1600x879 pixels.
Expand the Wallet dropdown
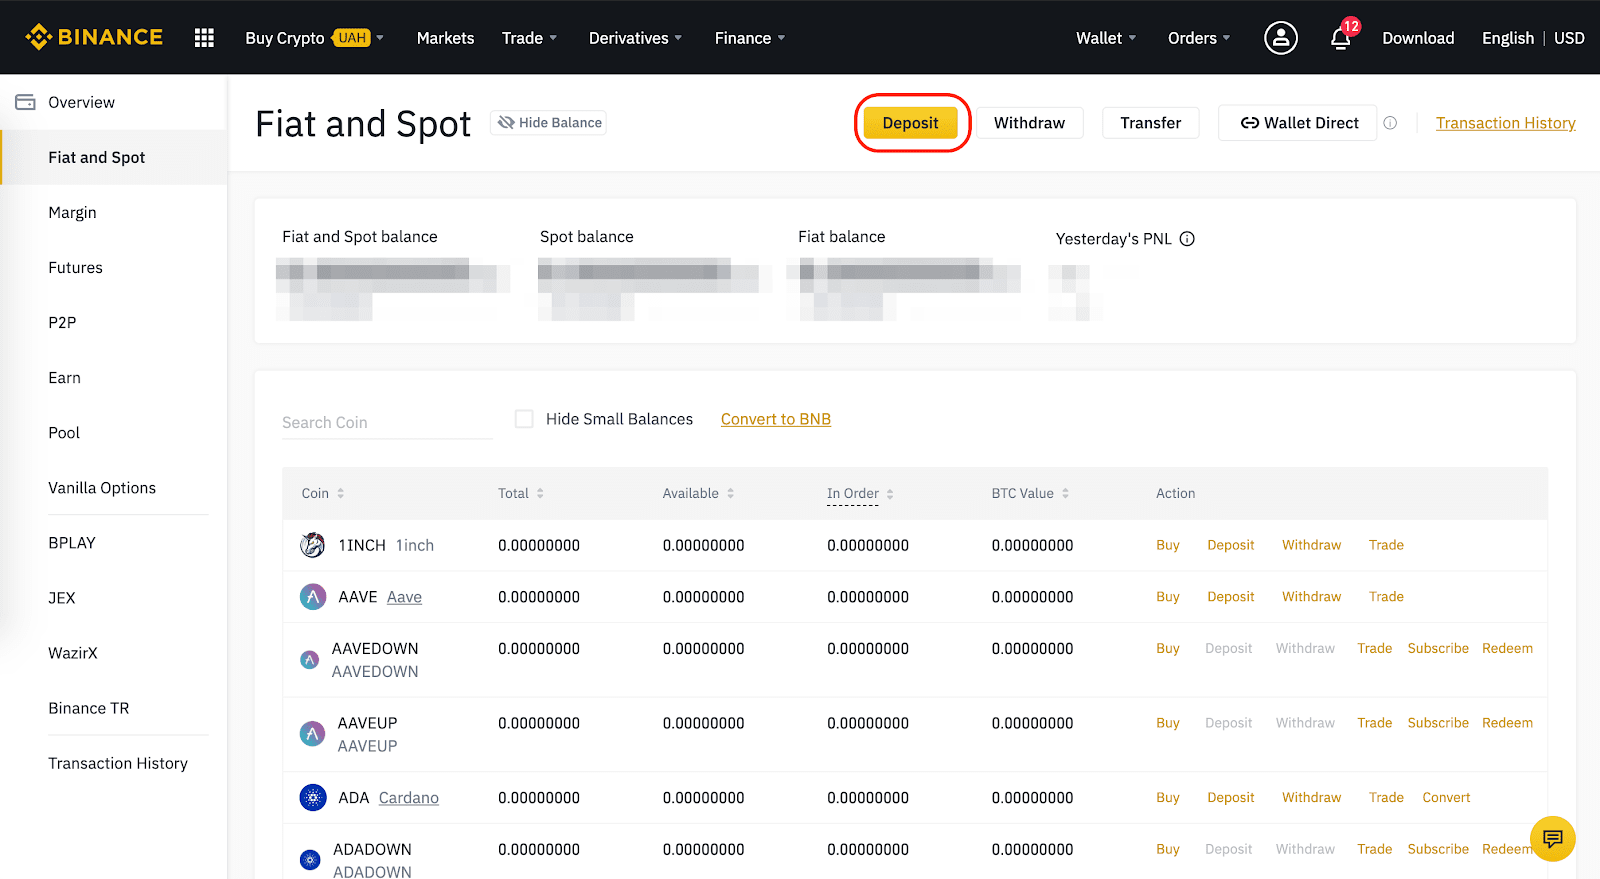[1106, 38]
